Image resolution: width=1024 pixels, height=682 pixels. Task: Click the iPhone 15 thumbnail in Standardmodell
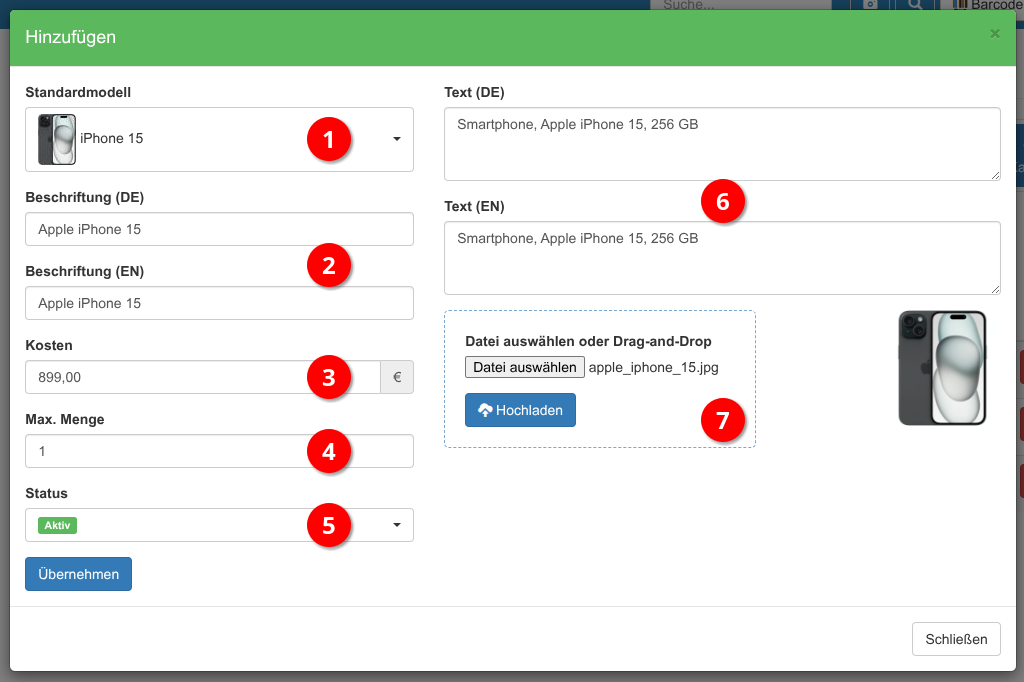(56, 139)
